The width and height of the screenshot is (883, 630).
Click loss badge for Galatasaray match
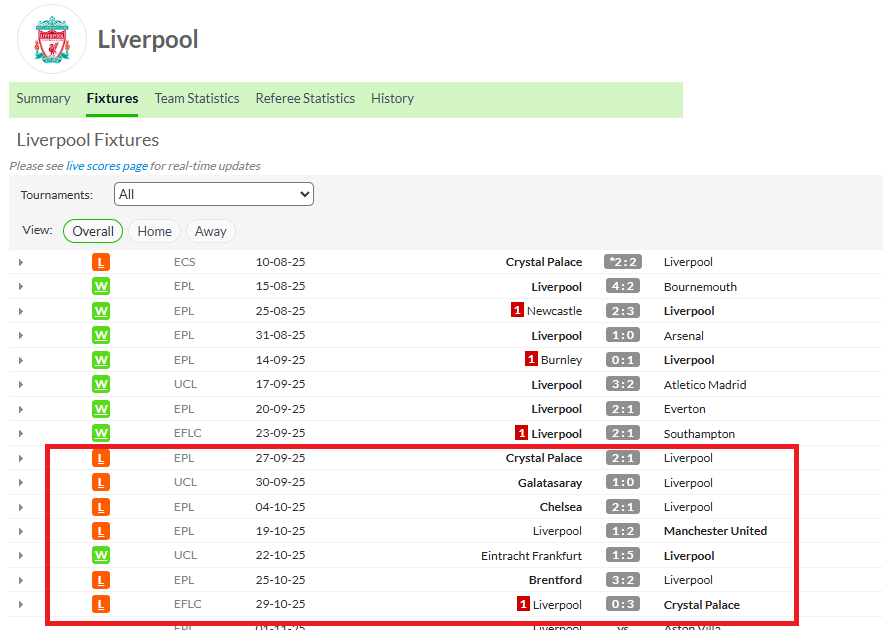[101, 483]
